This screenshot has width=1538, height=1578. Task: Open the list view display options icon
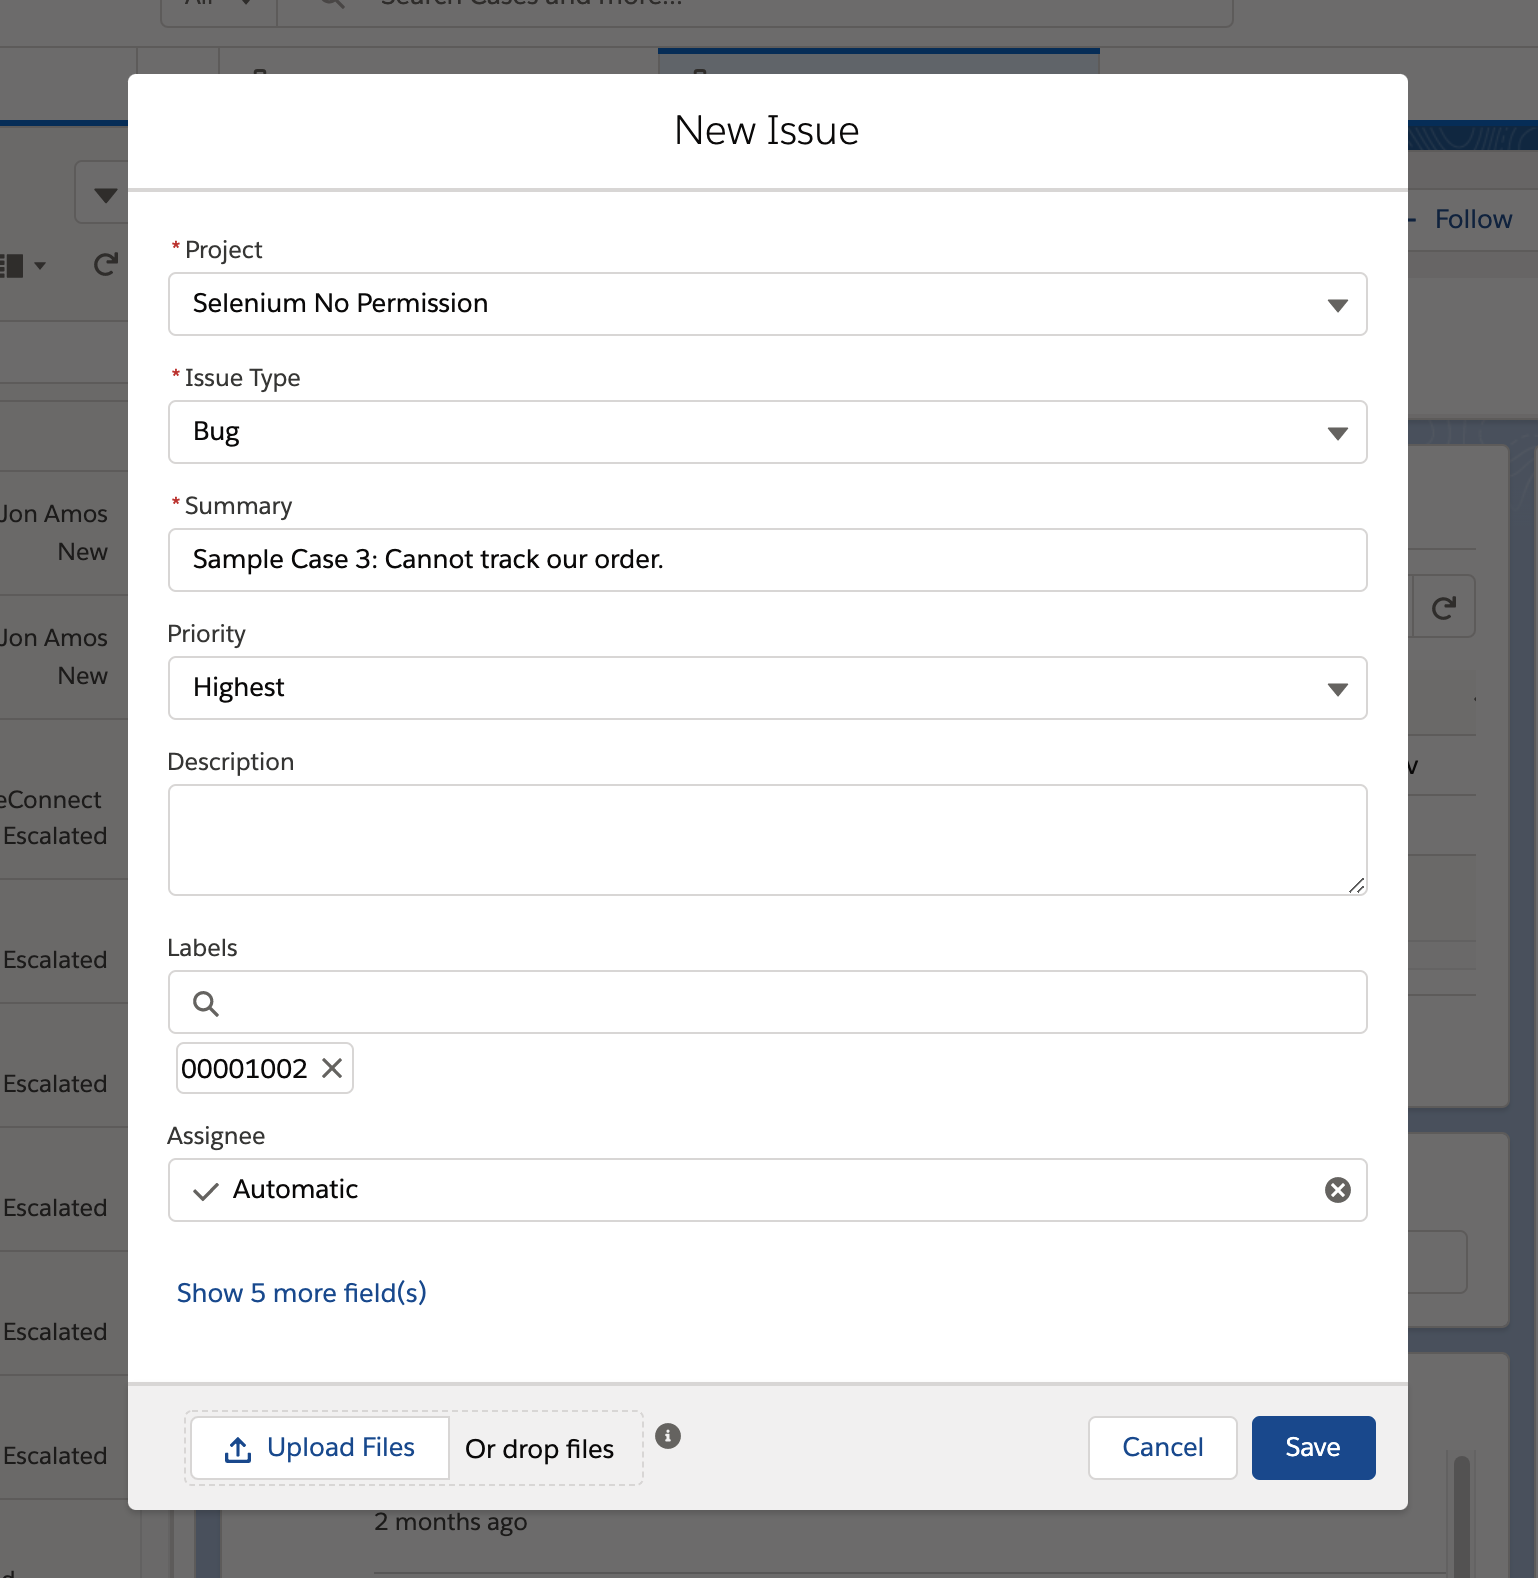tap(22, 265)
